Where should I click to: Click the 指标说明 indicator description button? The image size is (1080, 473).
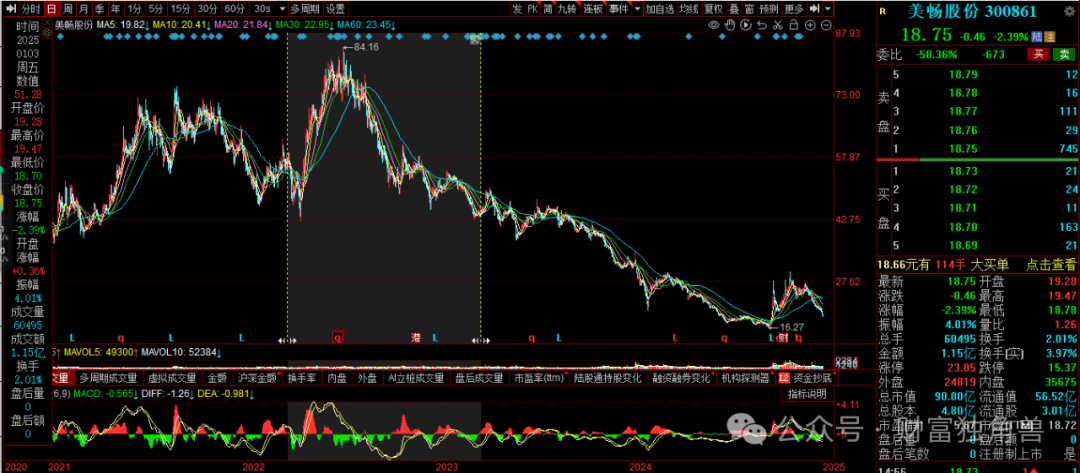(803, 394)
